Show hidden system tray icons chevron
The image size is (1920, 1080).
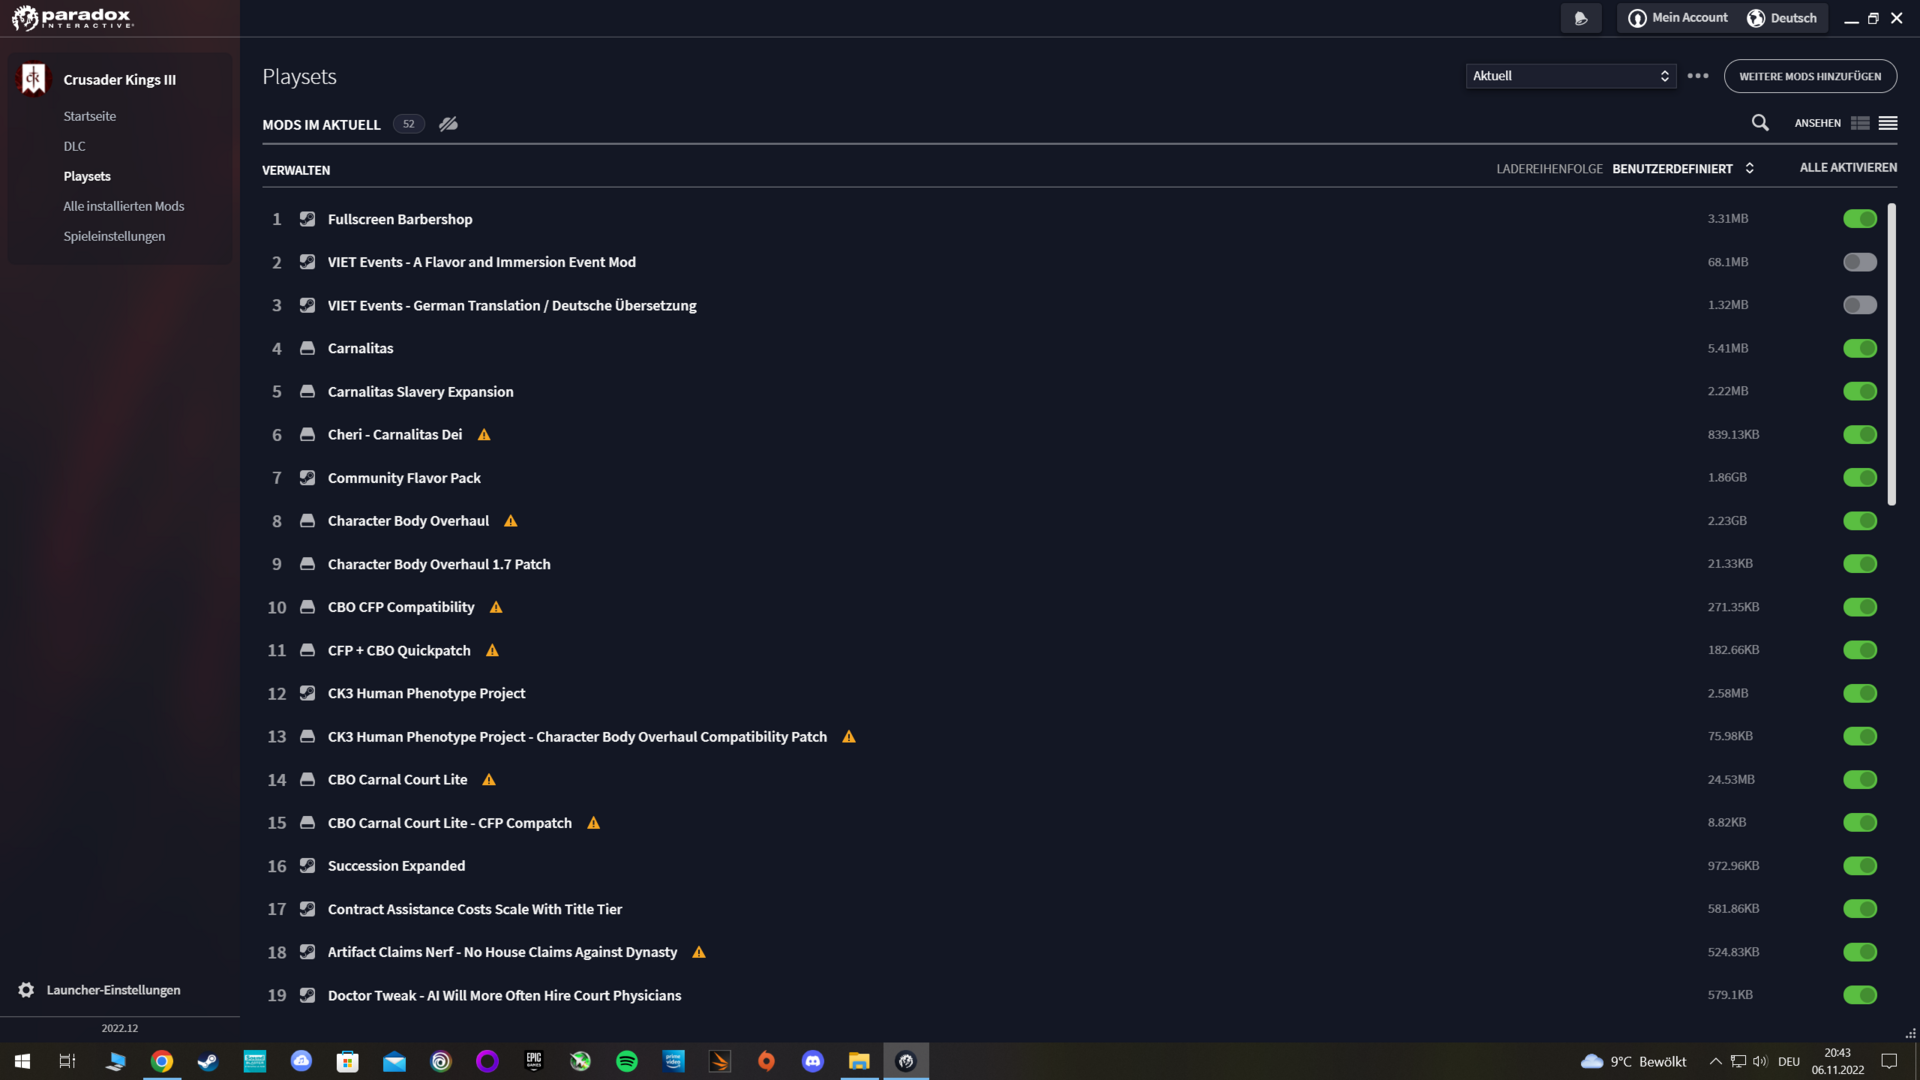point(1715,1061)
